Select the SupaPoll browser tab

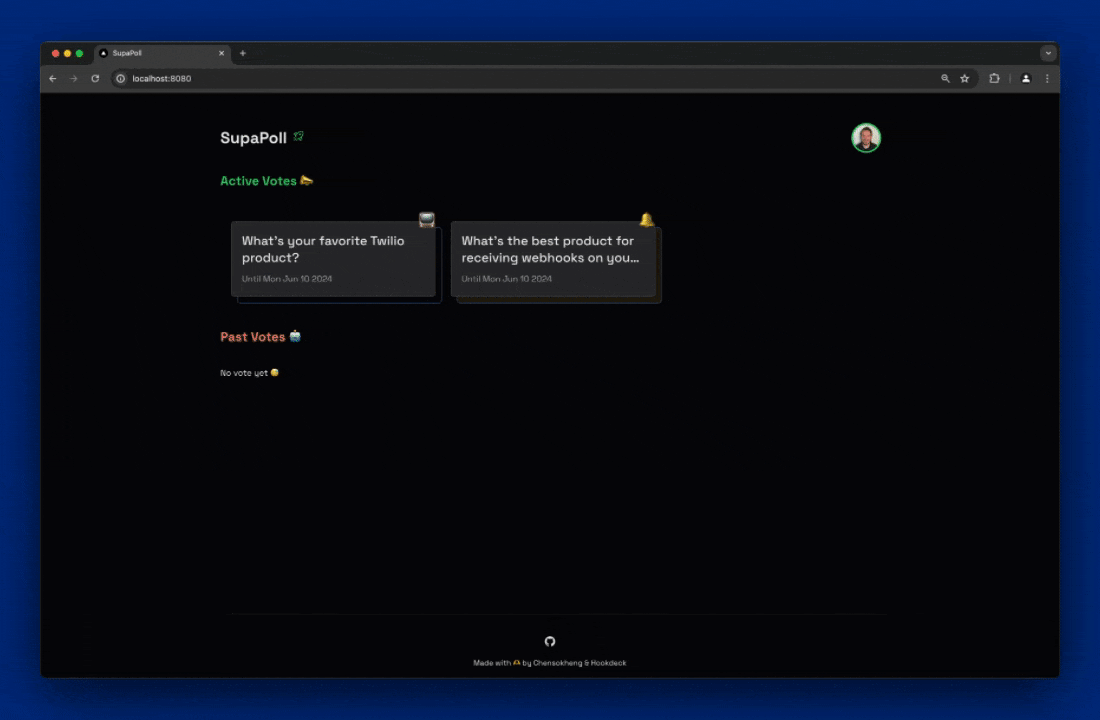pyautogui.click(x=163, y=53)
